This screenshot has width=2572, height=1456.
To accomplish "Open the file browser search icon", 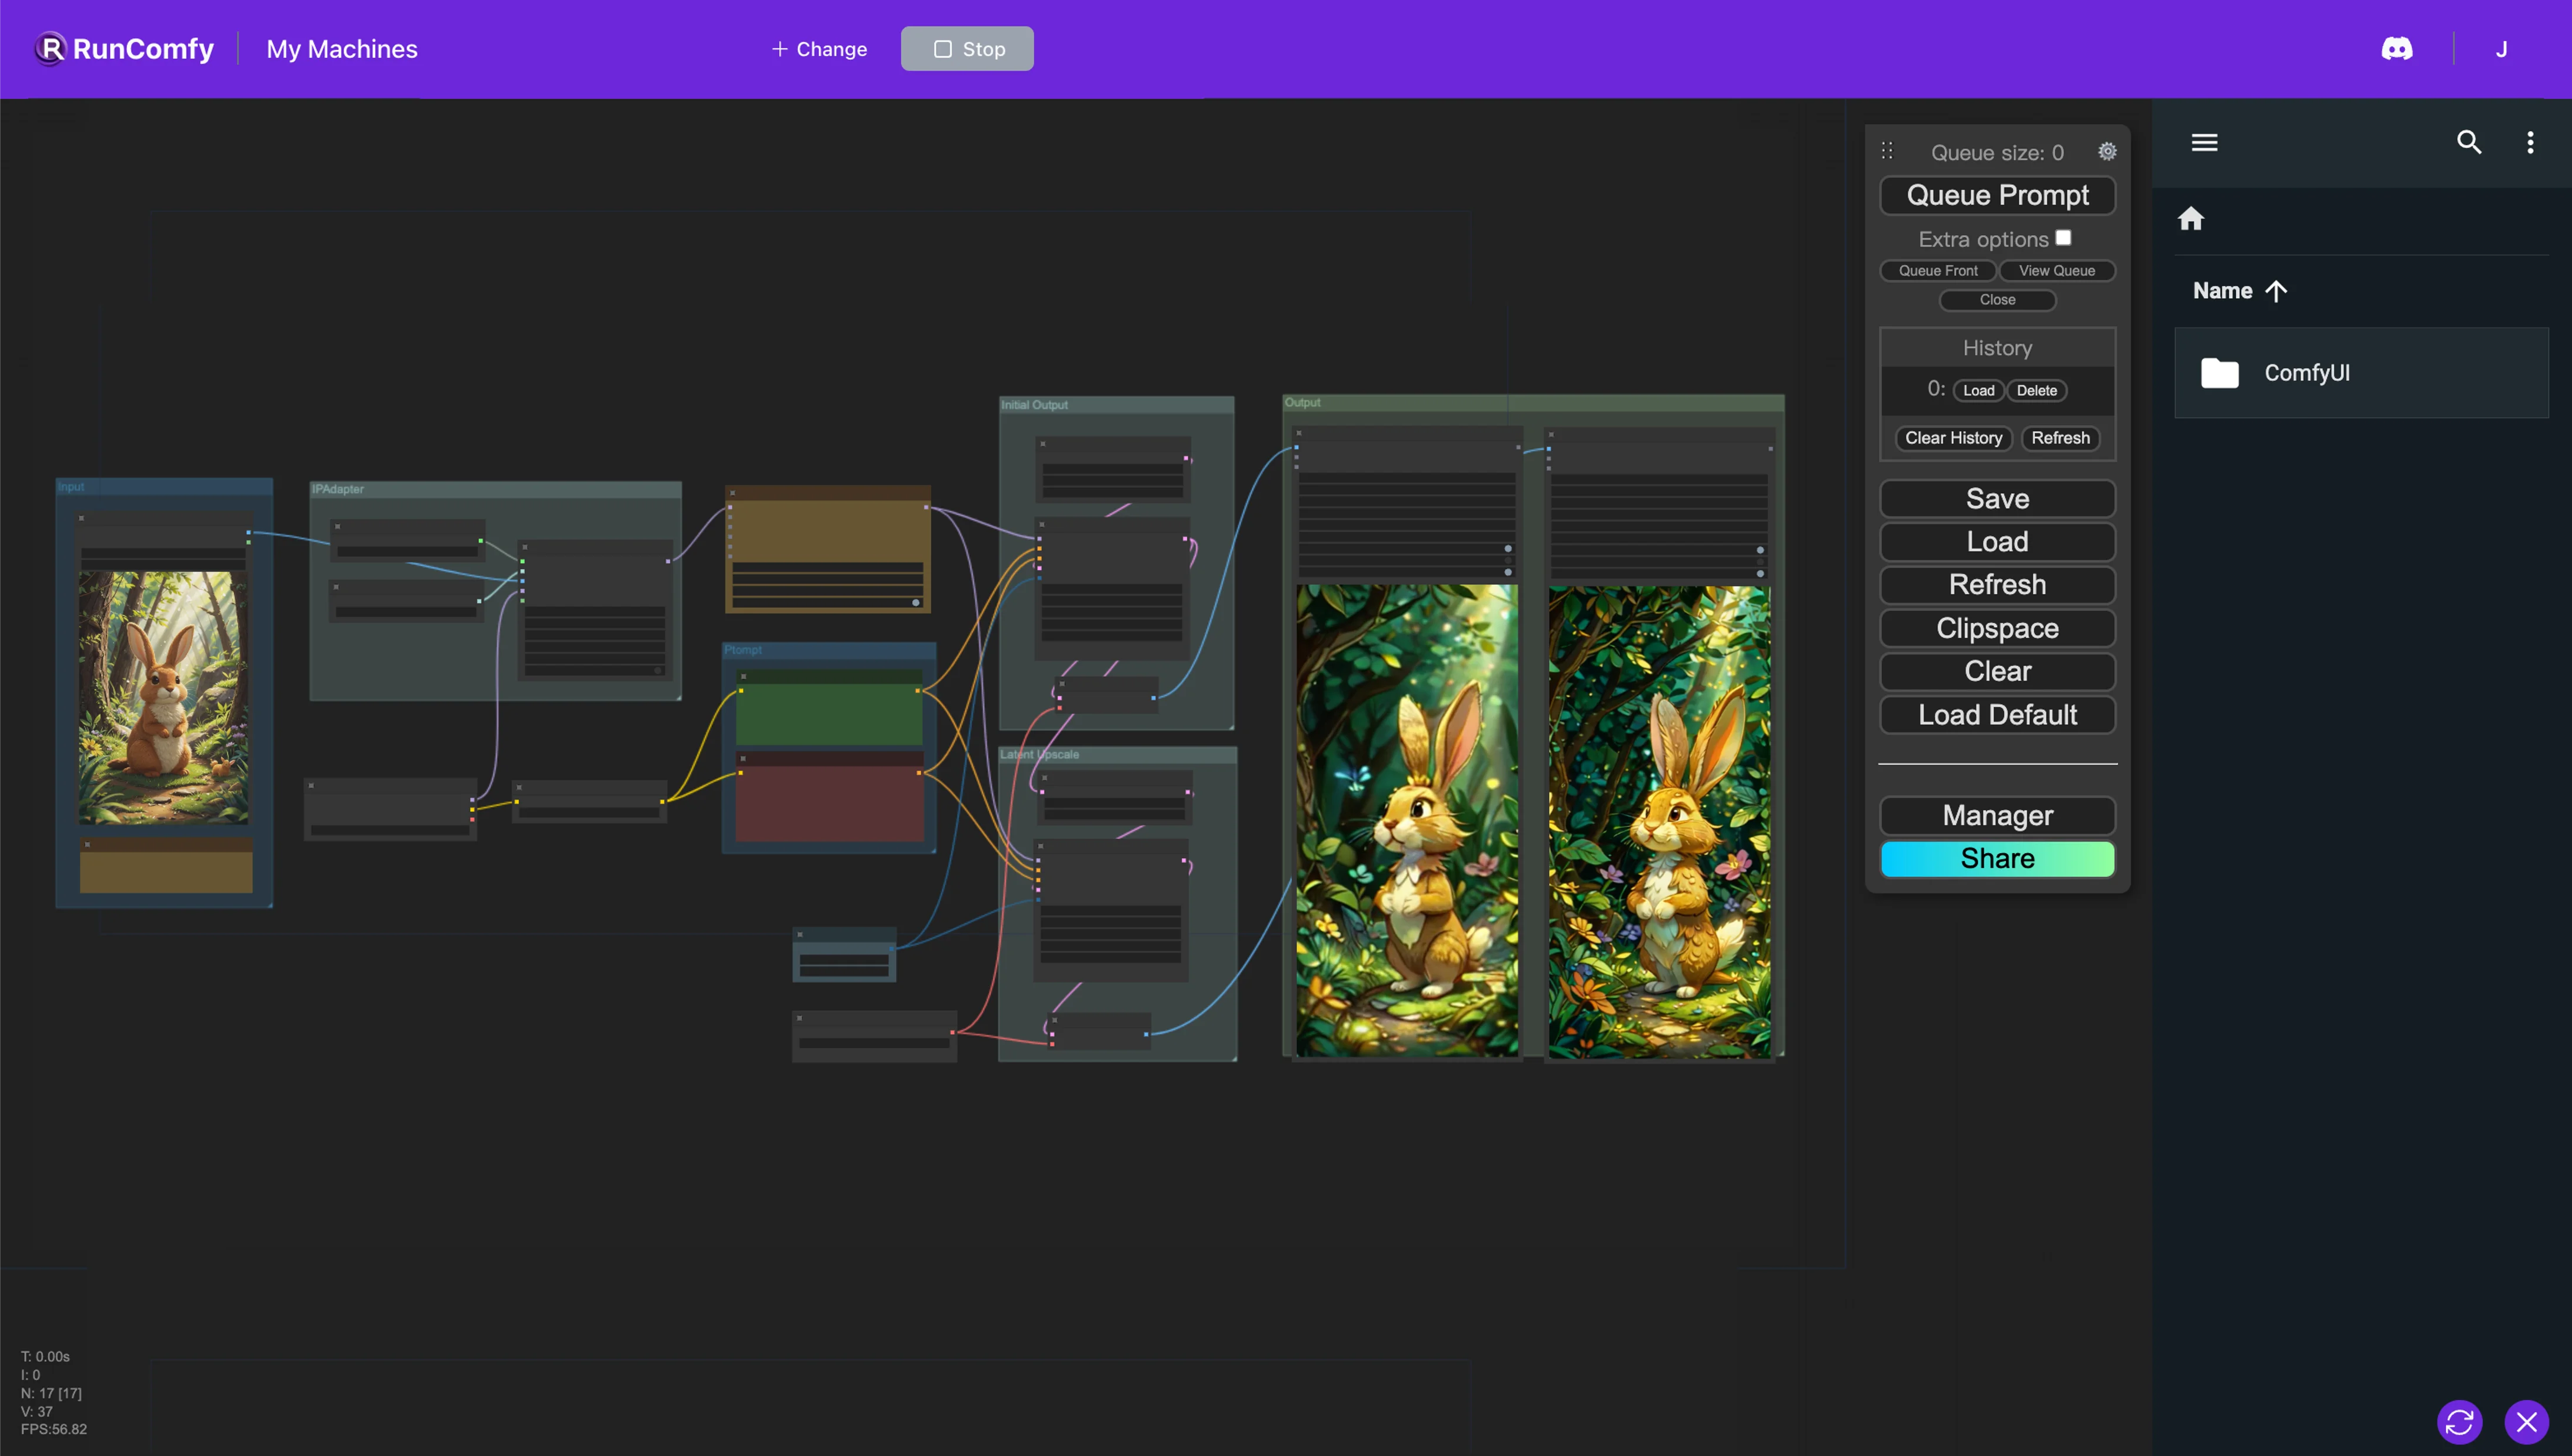I will click(x=2469, y=143).
